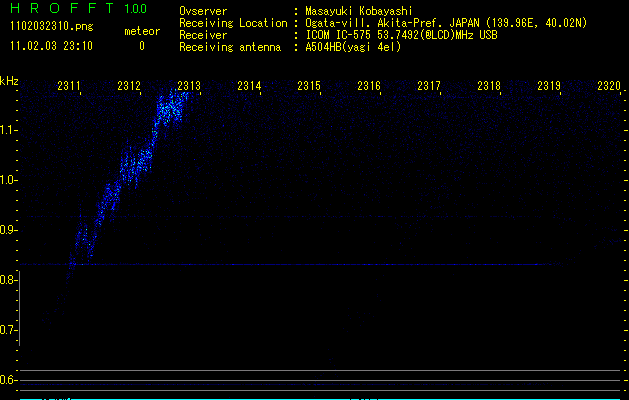Click the 2311 time axis marker
The height and width of the screenshot is (400, 629).
(69, 86)
